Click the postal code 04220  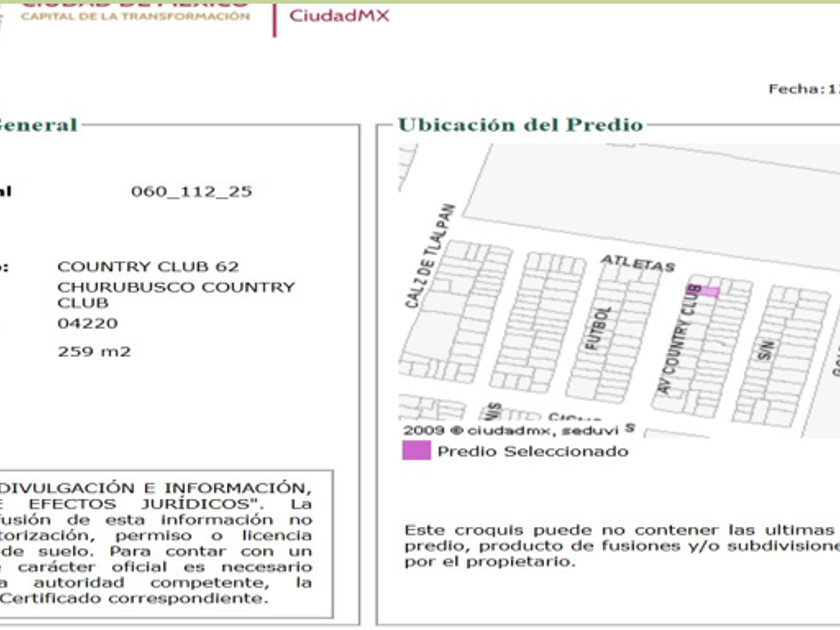point(87,323)
